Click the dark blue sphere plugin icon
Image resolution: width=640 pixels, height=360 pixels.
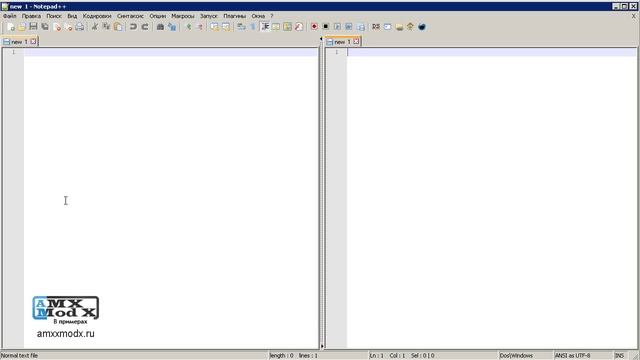(x=422, y=27)
